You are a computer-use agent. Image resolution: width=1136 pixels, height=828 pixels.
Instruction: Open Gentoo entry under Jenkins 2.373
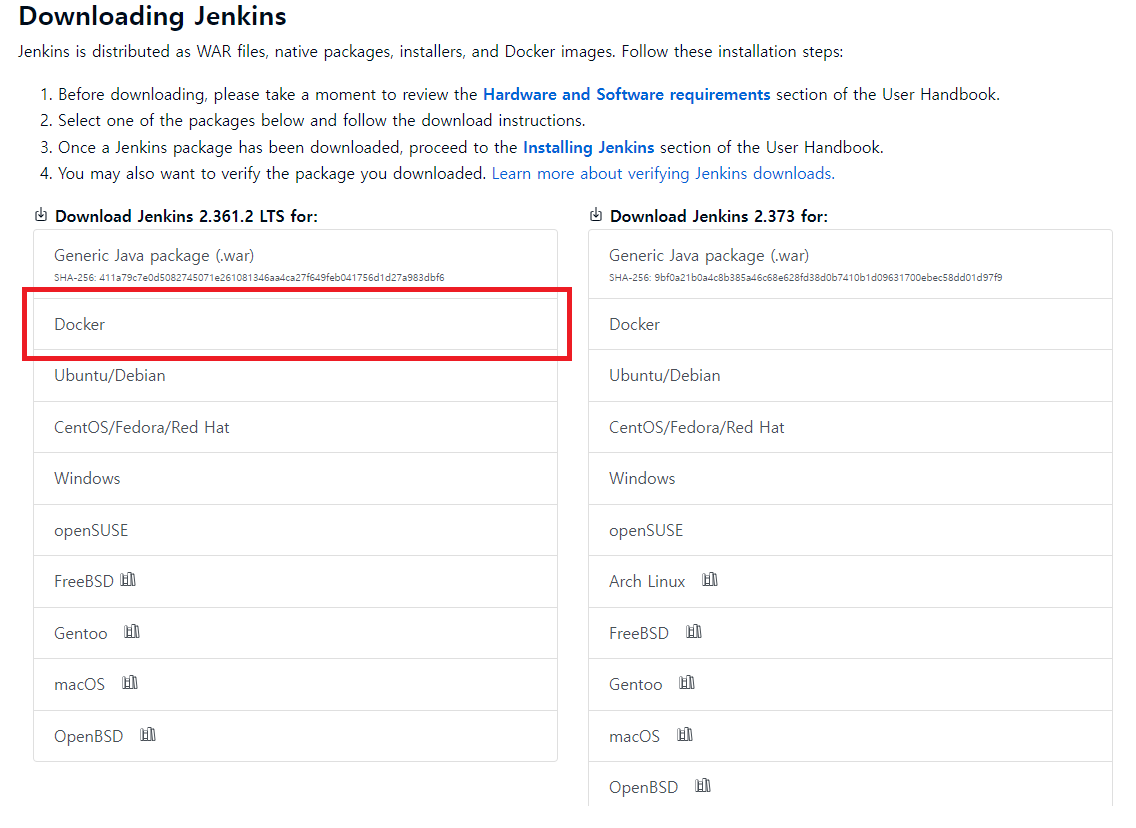(x=851, y=685)
